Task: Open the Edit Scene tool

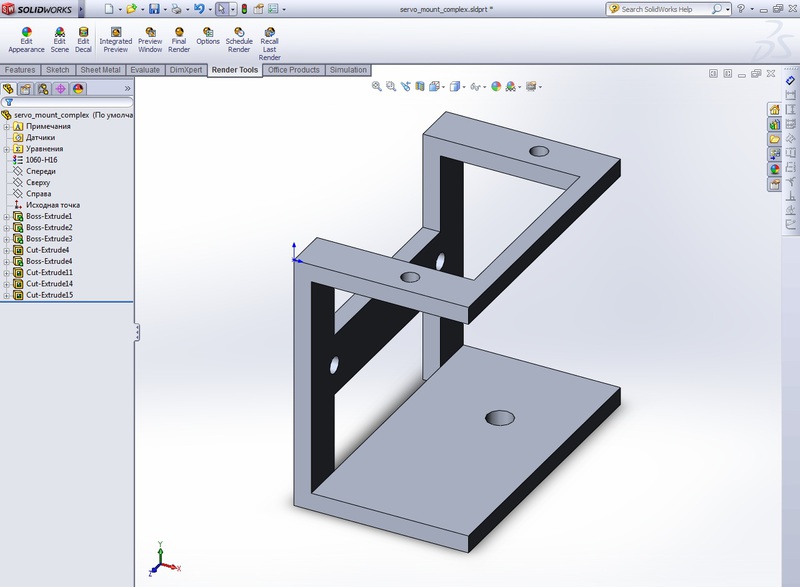Action: point(60,40)
